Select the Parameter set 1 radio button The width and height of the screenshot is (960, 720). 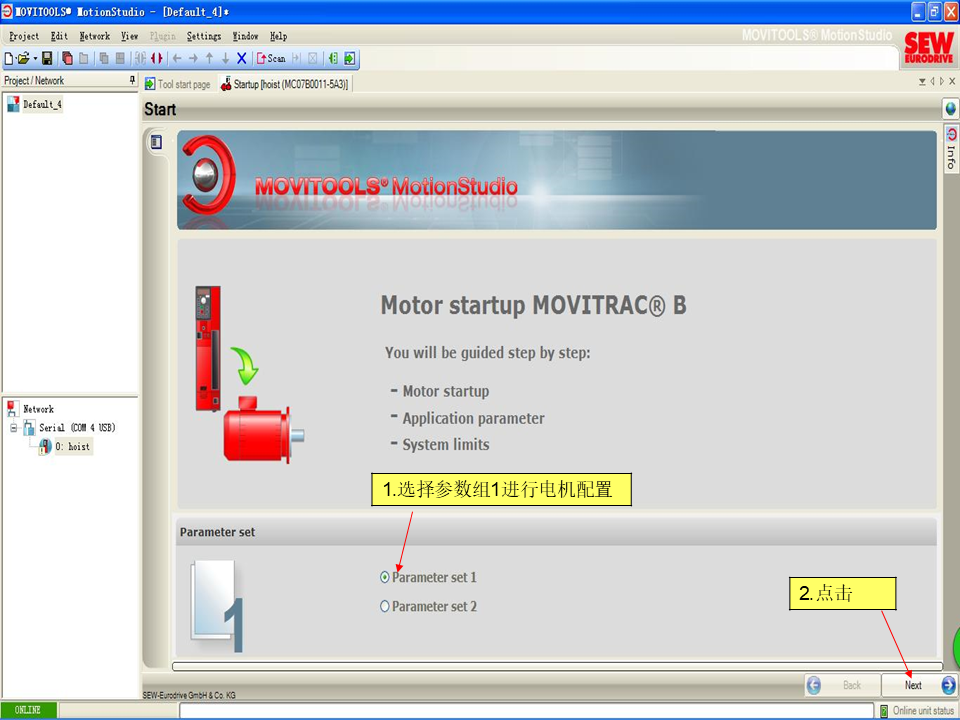385,577
